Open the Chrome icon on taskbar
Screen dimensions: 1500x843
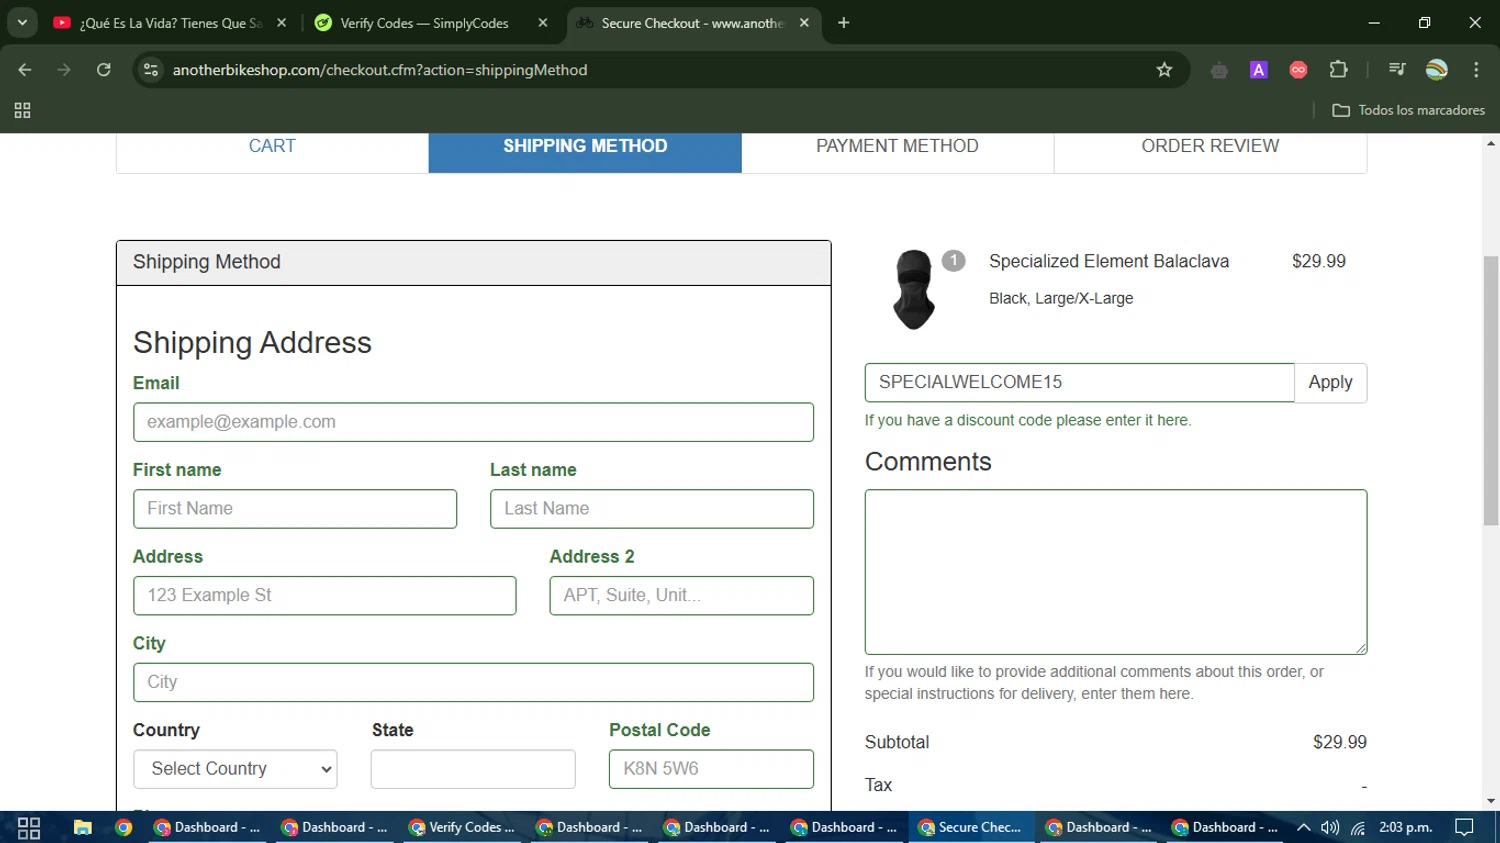[124, 828]
